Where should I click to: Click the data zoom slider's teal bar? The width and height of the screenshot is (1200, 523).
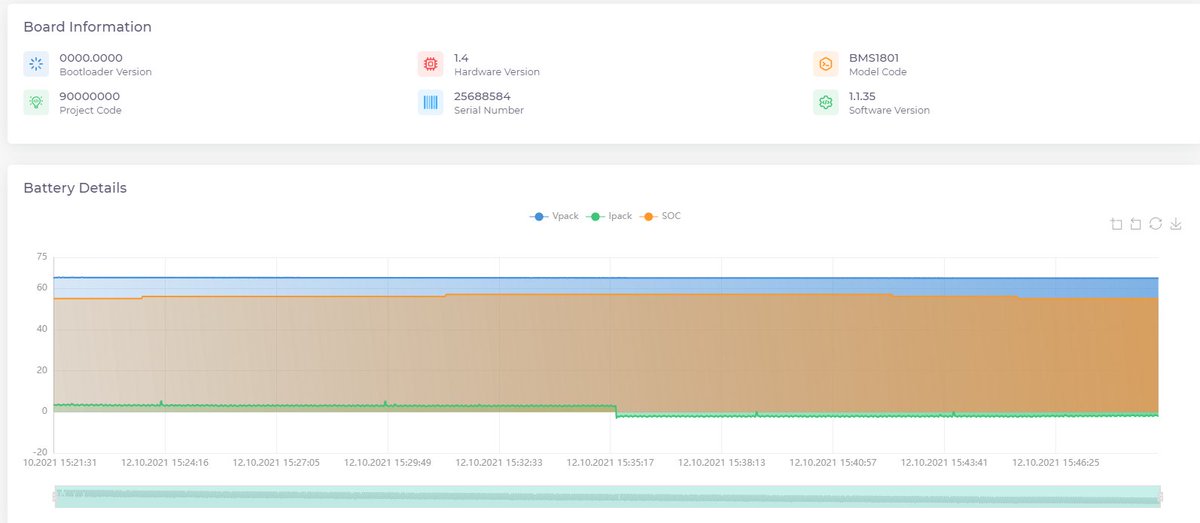point(607,496)
